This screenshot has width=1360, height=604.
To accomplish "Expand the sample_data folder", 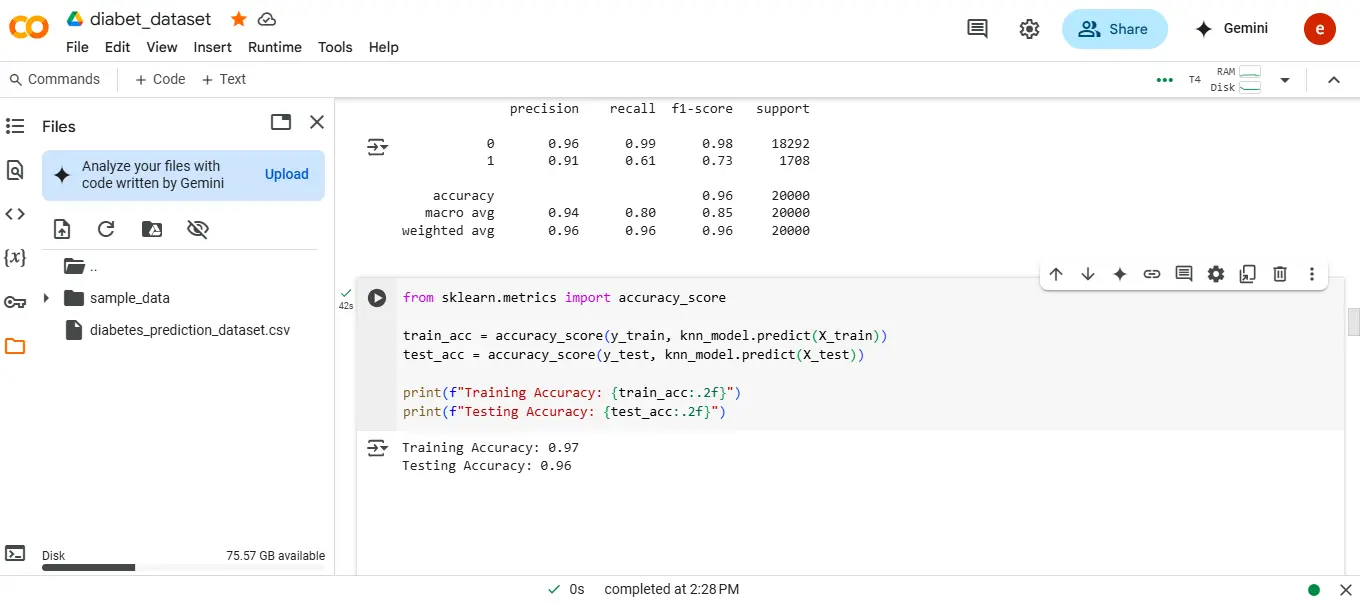I will click(46, 298).
